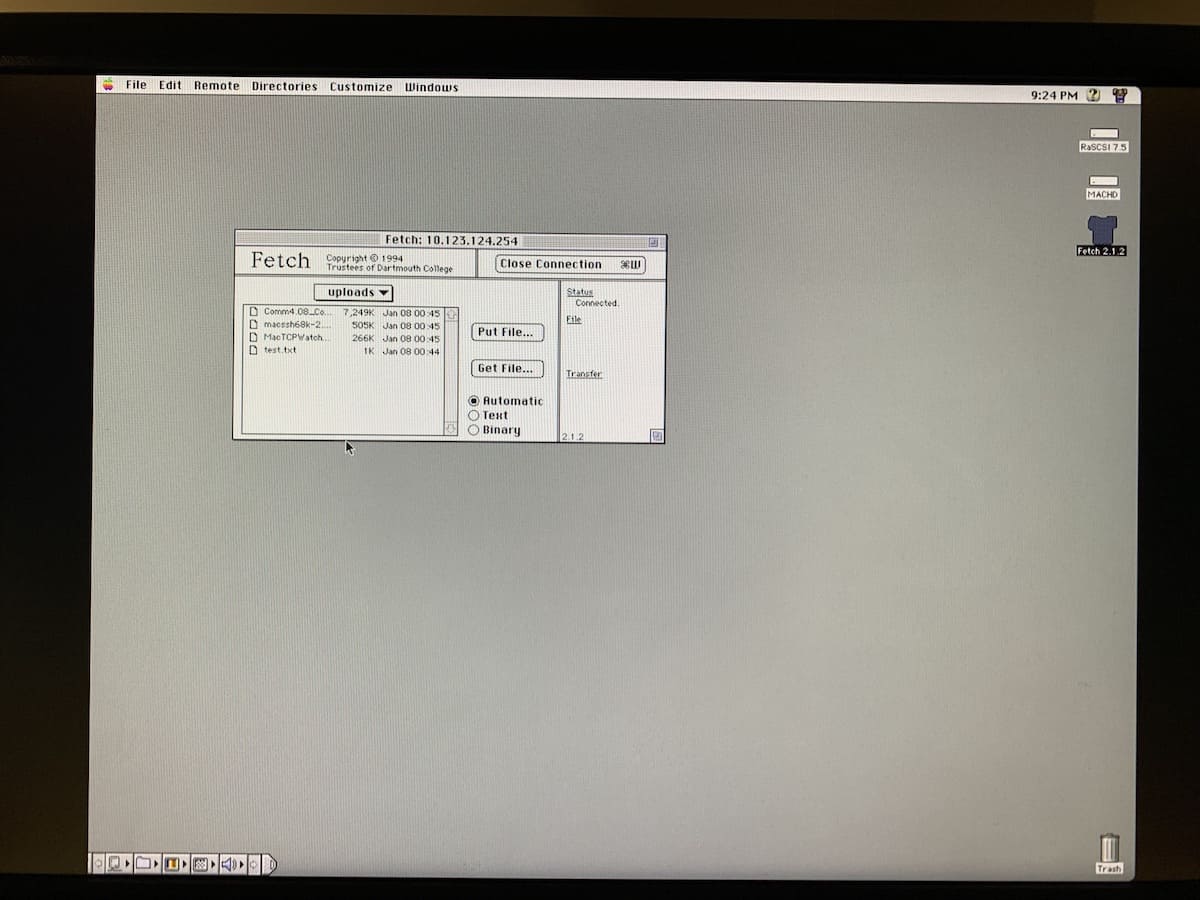The image size is (1200, 900).
Task: Click the Put File... button
Action: pyautogui.click(x=507, y=332)
